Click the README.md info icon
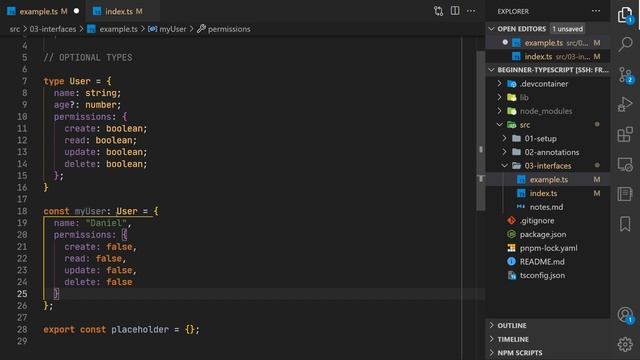This screenshot has height=360, width=640. tap(511, 262)
